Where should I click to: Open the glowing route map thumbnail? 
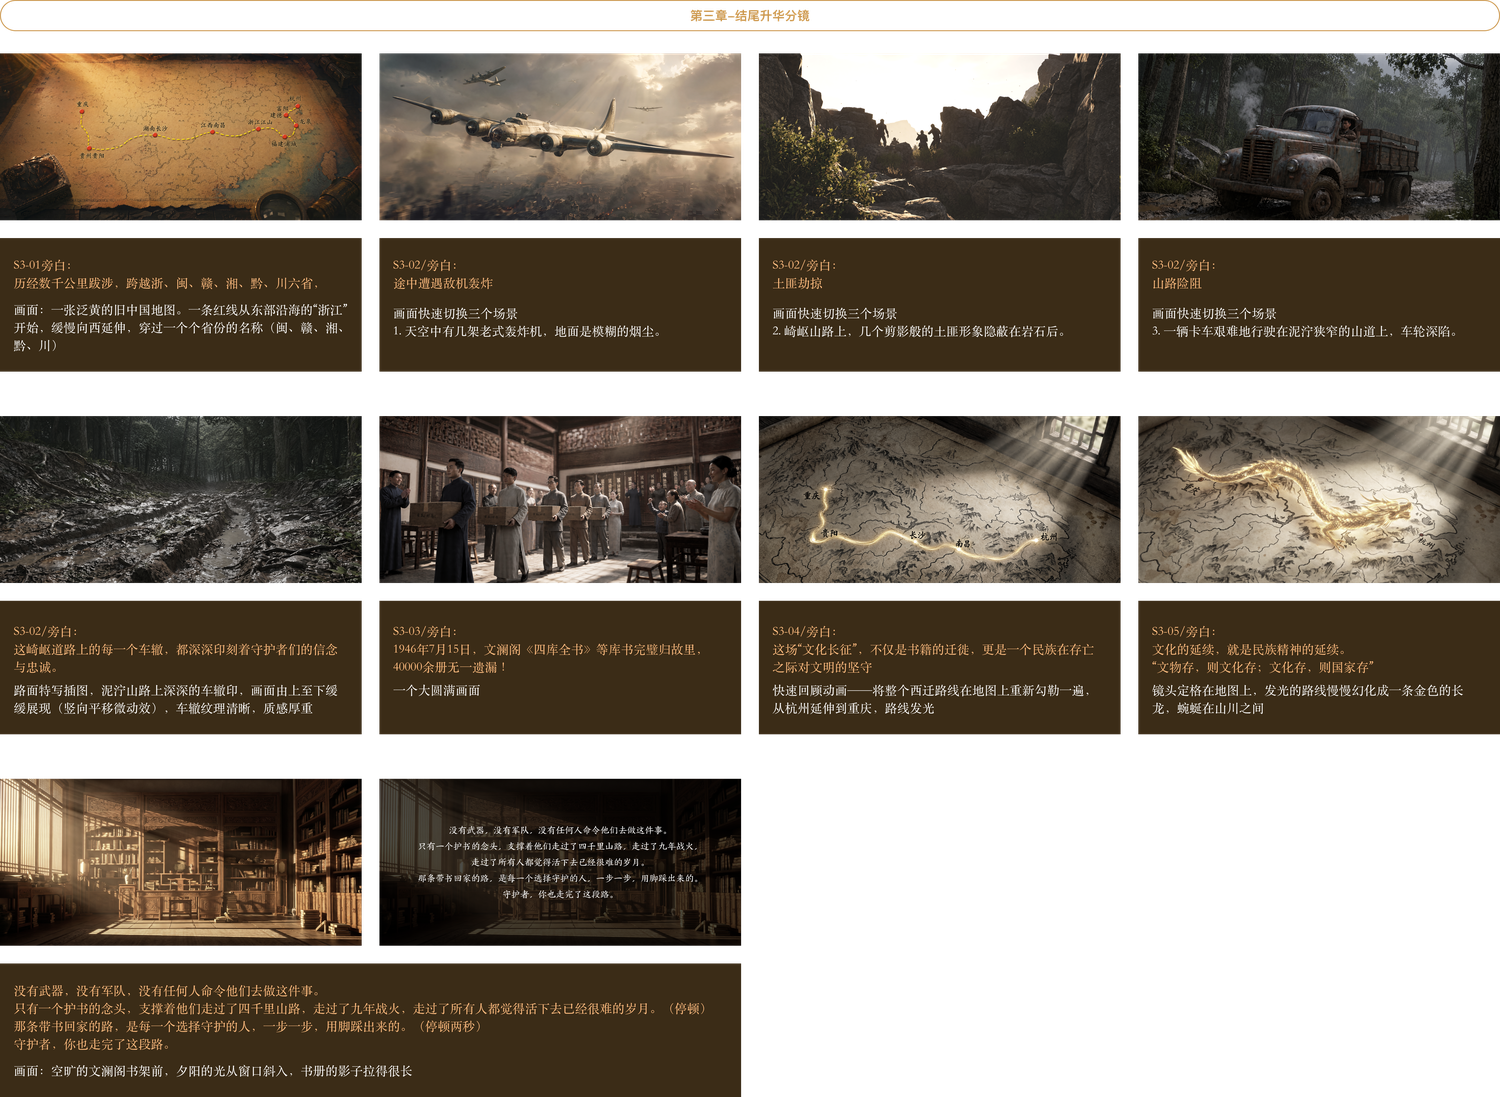(x=940, y=500)
